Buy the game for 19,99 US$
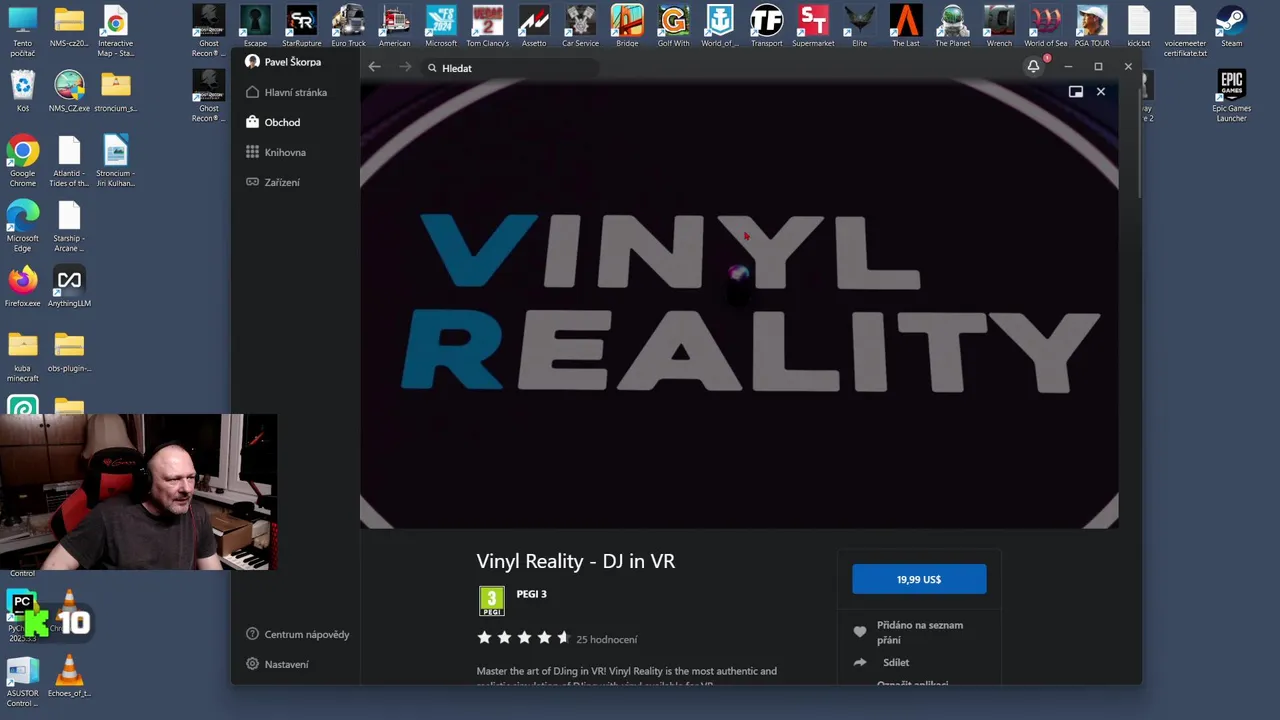The width and height of the screenshot is (1280, 720). coord(919,579)
